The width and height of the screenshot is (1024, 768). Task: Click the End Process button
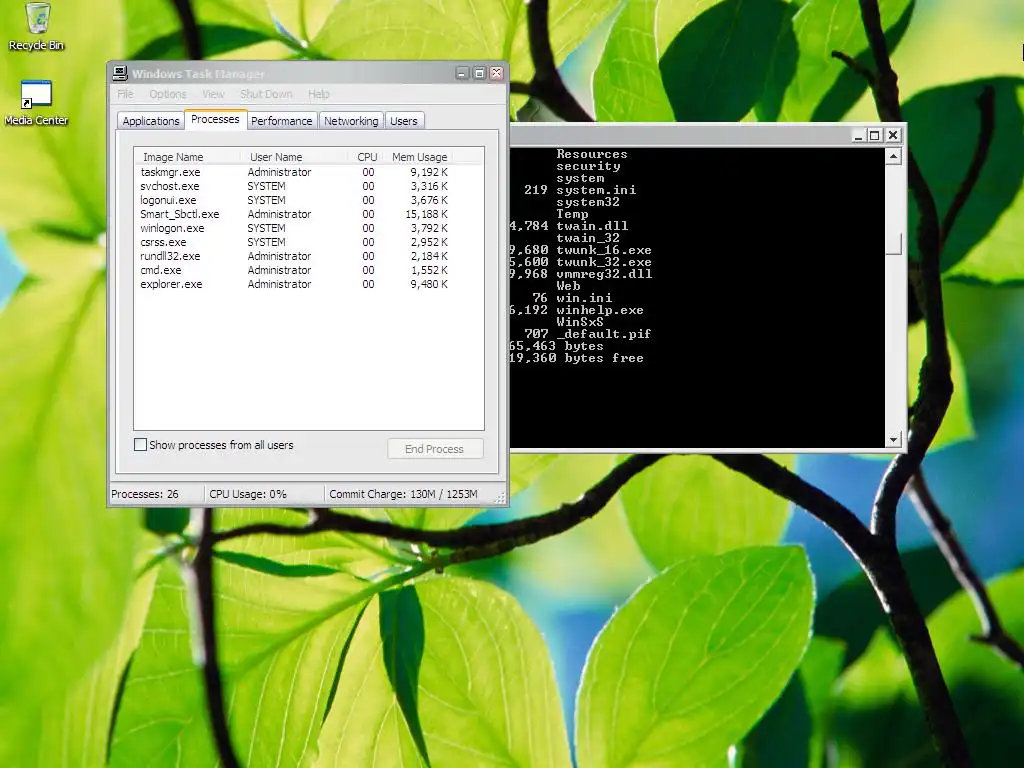(435, 449)
